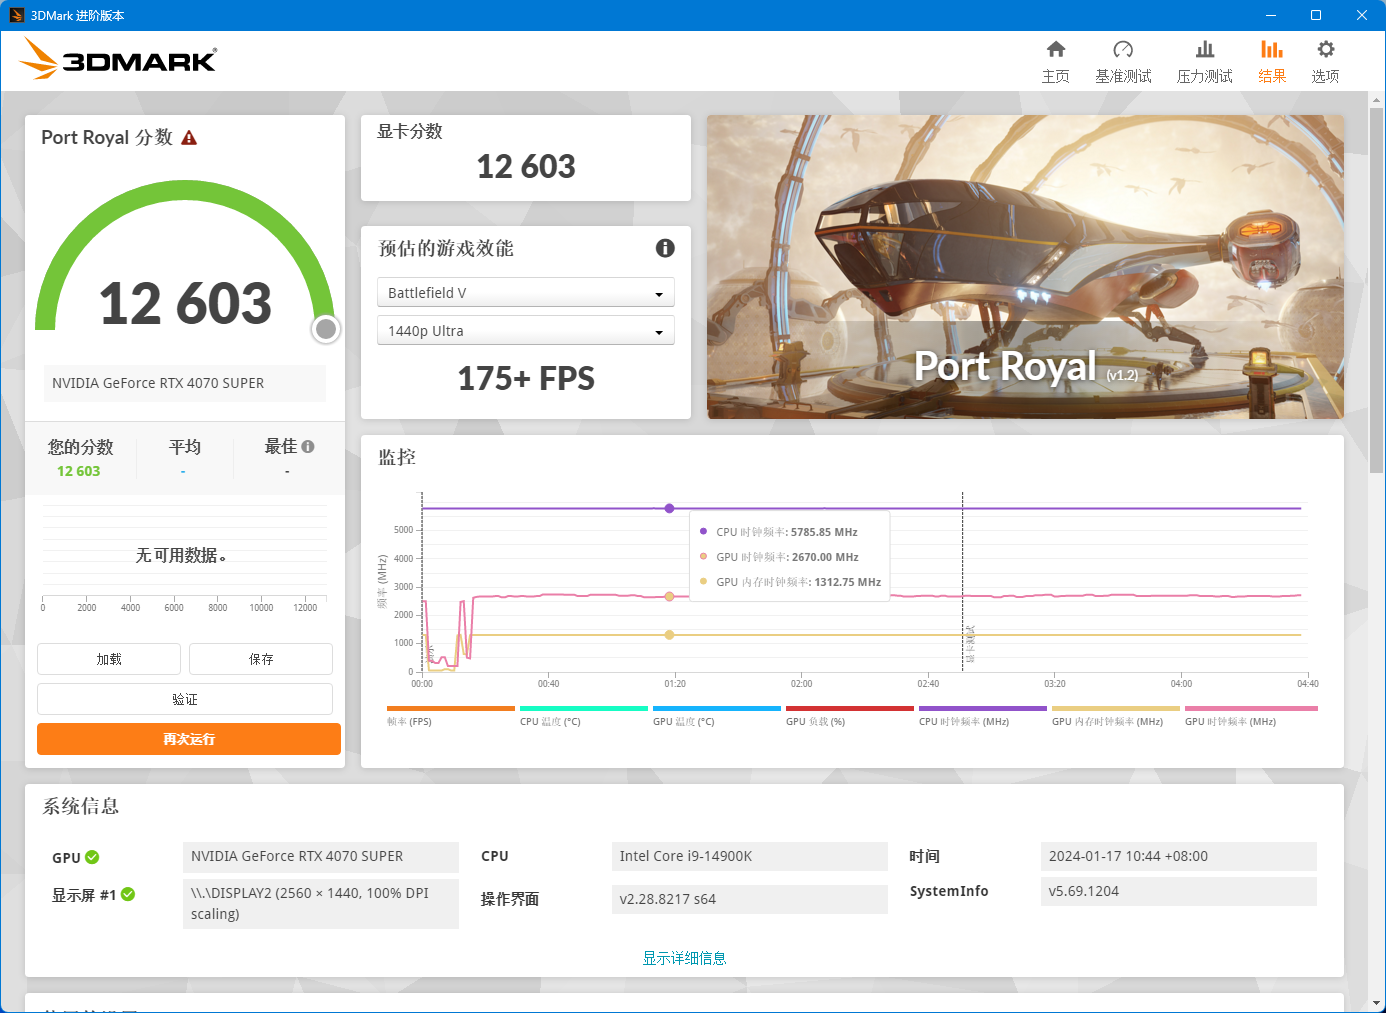Open the 显示详细信息 expander
Viewport: 1386px width, 1013px height.
point(684,957)
